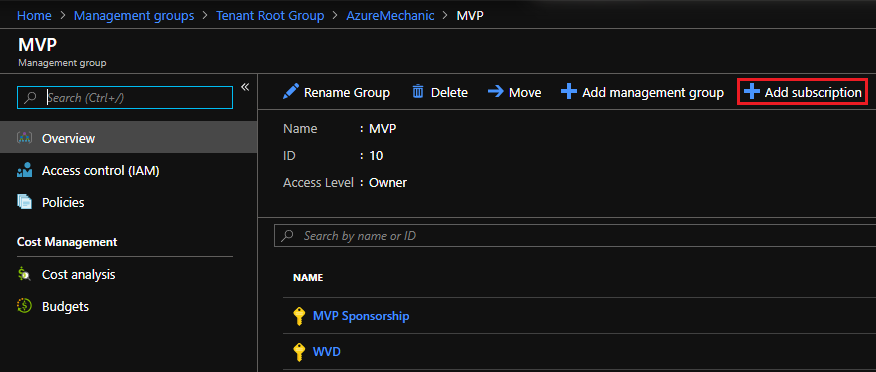
Task: Click the Access control (IAM) people icon
Action: pyautogui.click(x=25, y=170)
